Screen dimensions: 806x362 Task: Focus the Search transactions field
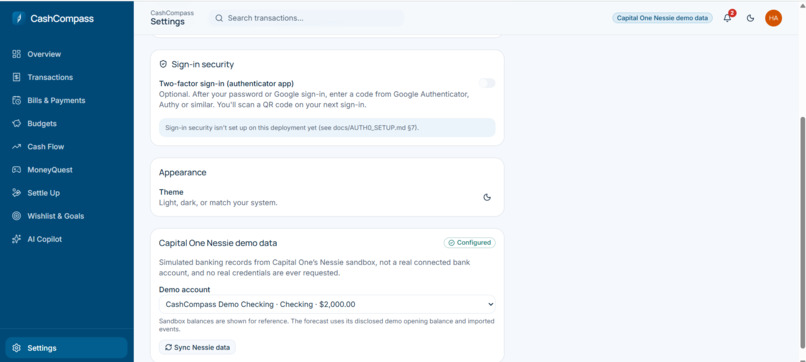click(306, 18)
